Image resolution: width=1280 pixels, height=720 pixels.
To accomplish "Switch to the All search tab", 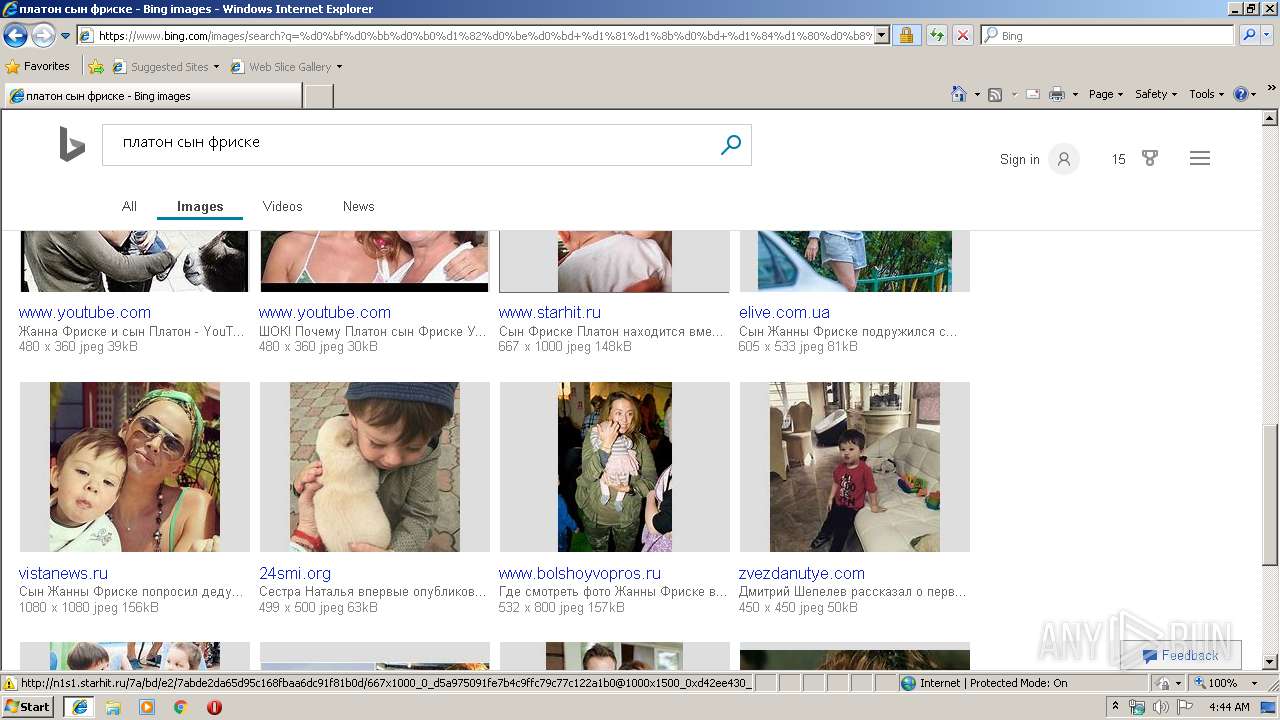I will tap(129, 206).
